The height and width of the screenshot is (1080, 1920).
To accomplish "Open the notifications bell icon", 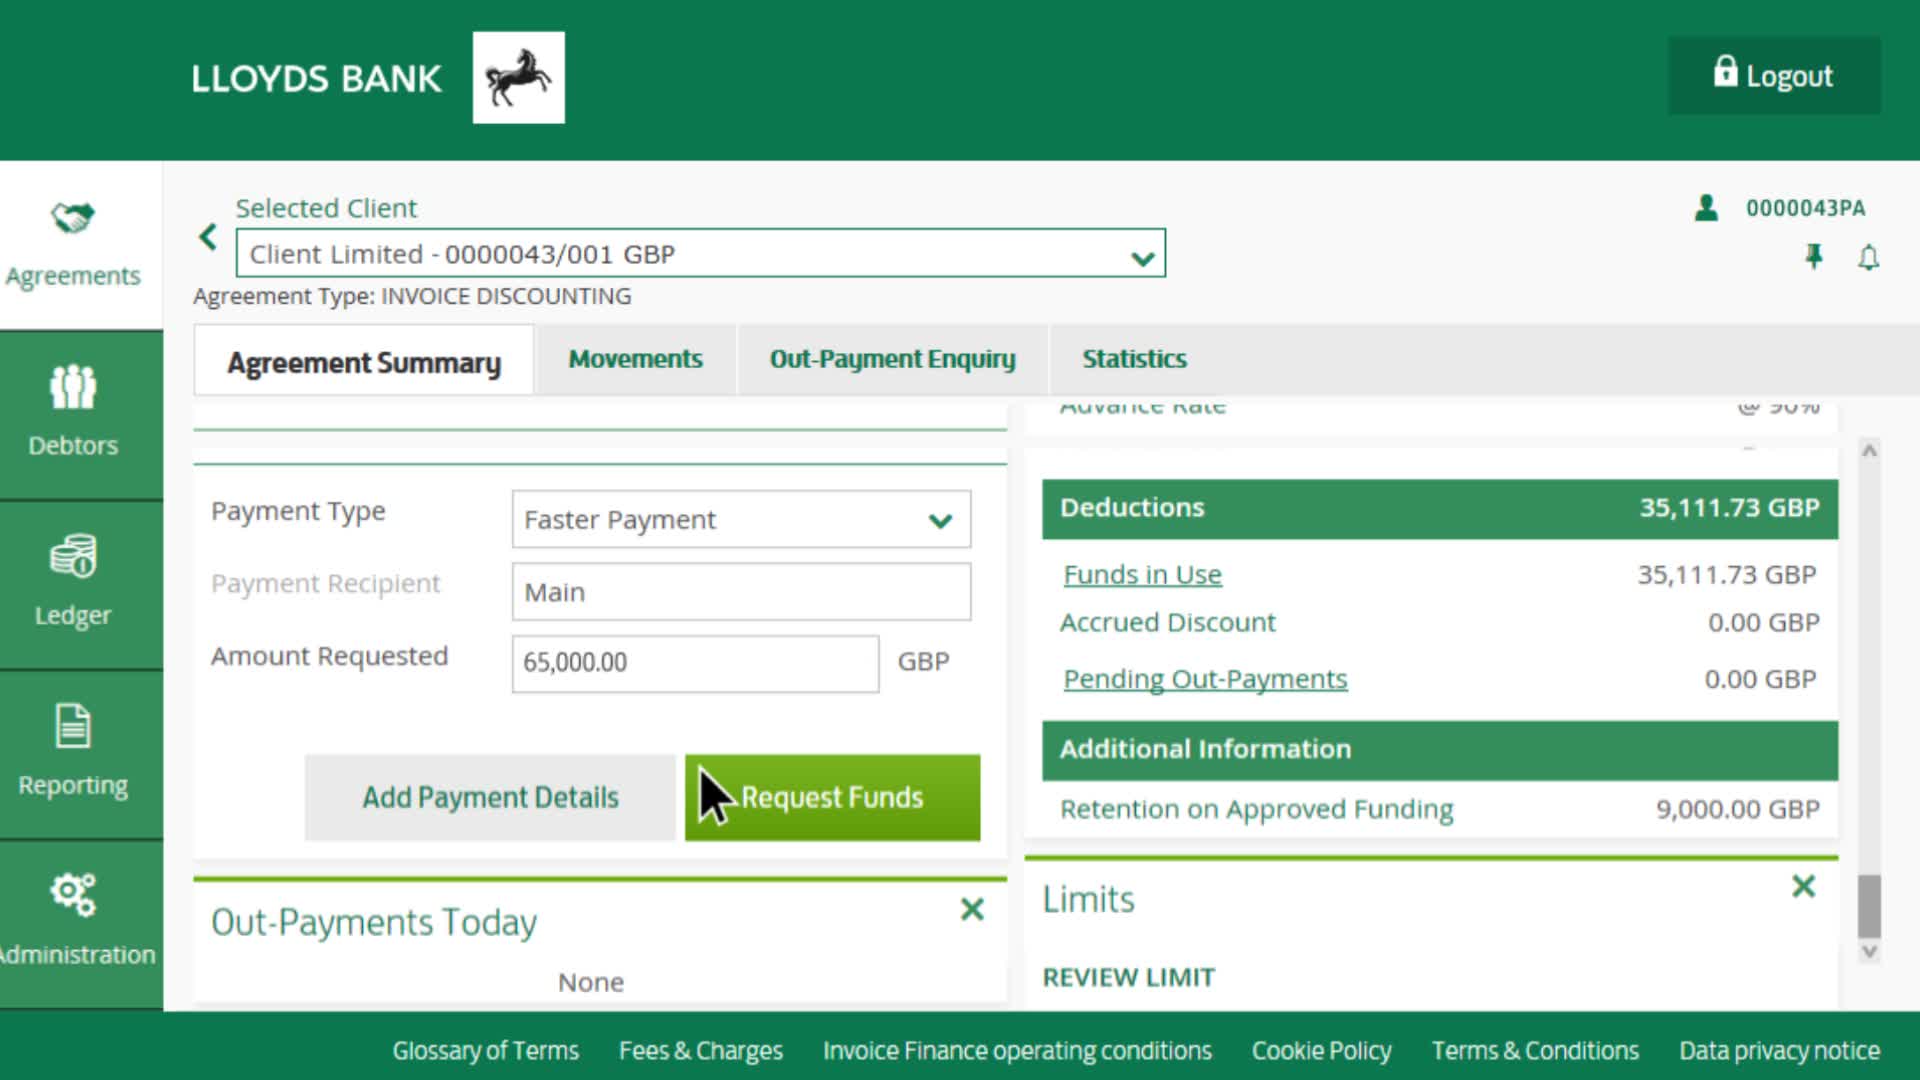I will [1868, 257].
